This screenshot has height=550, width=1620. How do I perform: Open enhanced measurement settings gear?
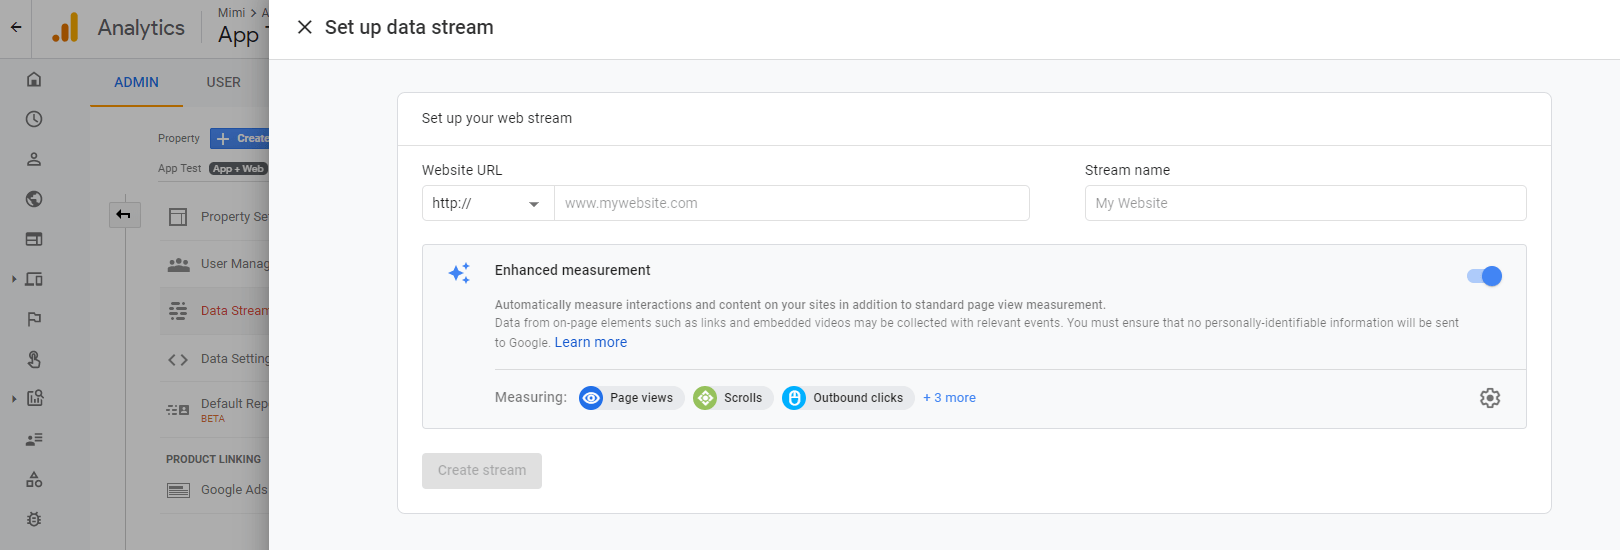pyautogui.click(x=1489, y=398)
